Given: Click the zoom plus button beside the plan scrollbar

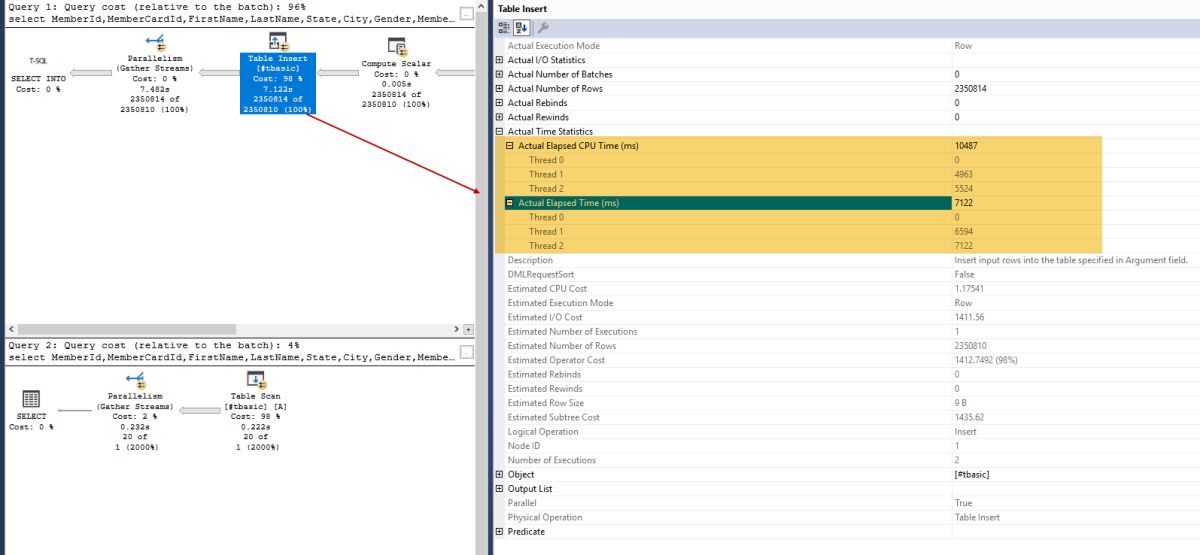Looking at the screenshot, I should click(x=469, y=329).
